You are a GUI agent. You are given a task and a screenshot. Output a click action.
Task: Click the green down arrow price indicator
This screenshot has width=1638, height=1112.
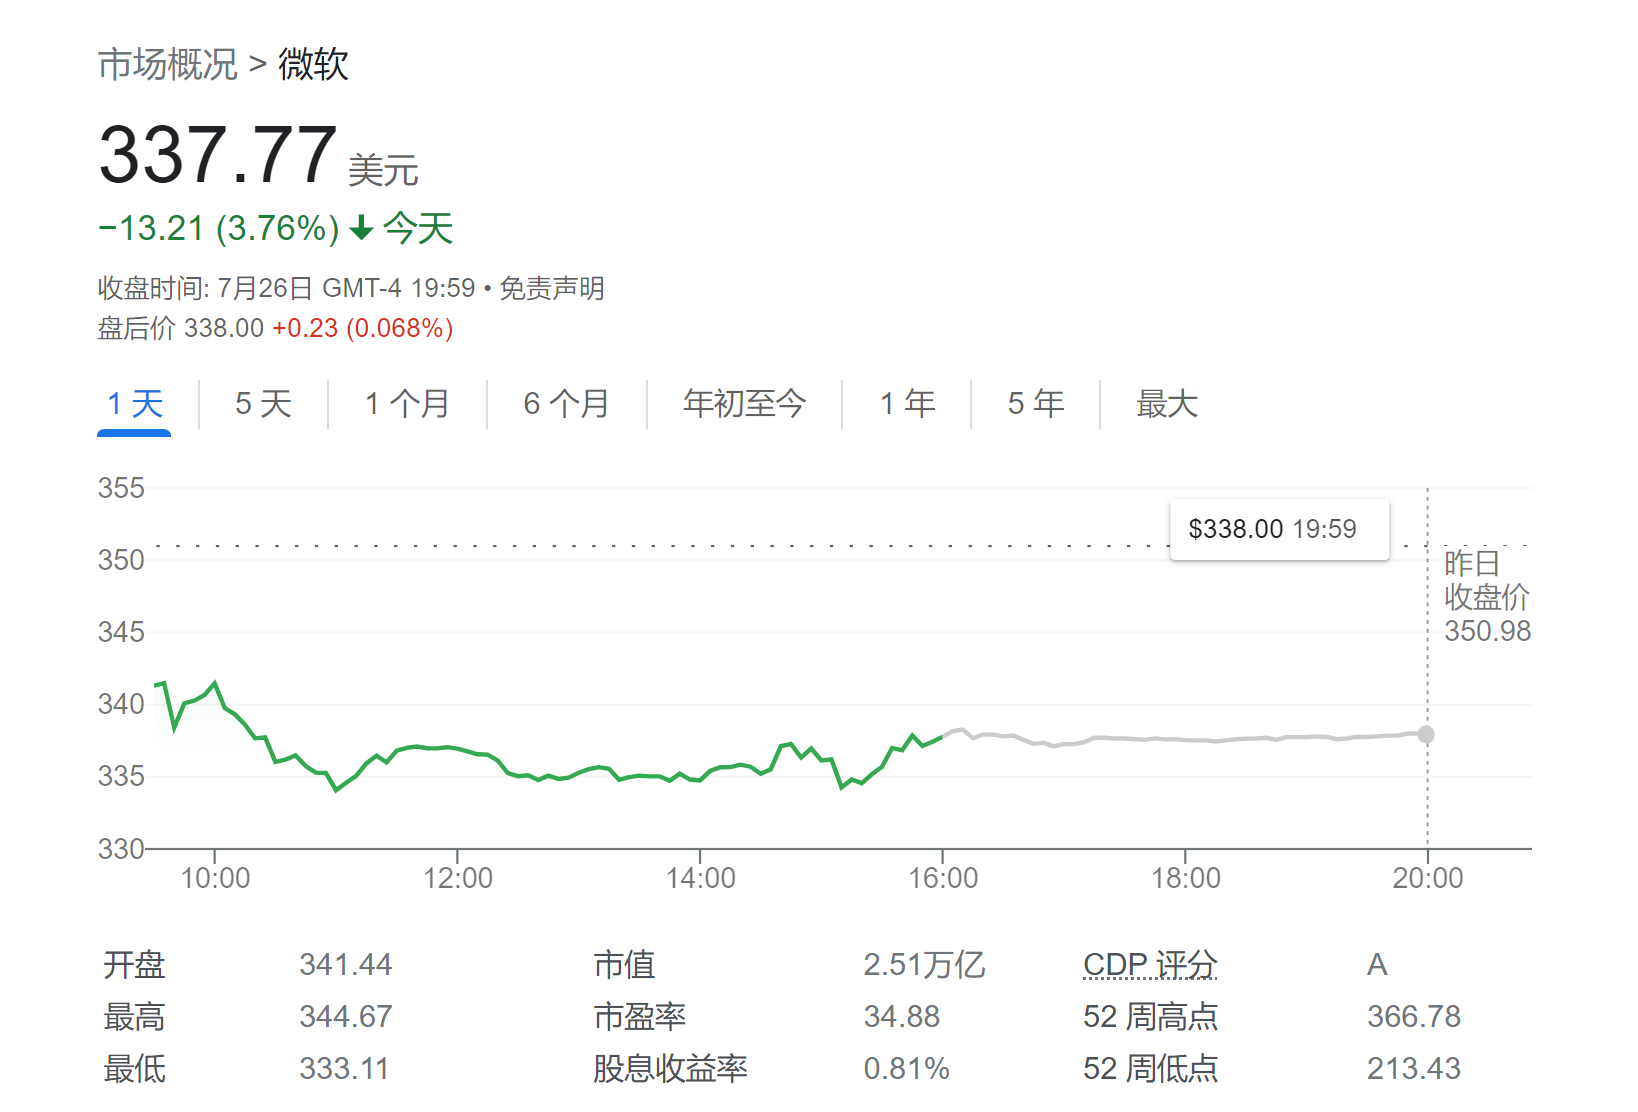click(x=362, y=228)
